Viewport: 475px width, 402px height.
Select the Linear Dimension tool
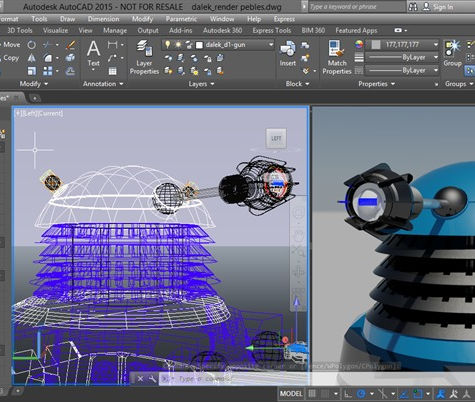[x=113, y=44]
